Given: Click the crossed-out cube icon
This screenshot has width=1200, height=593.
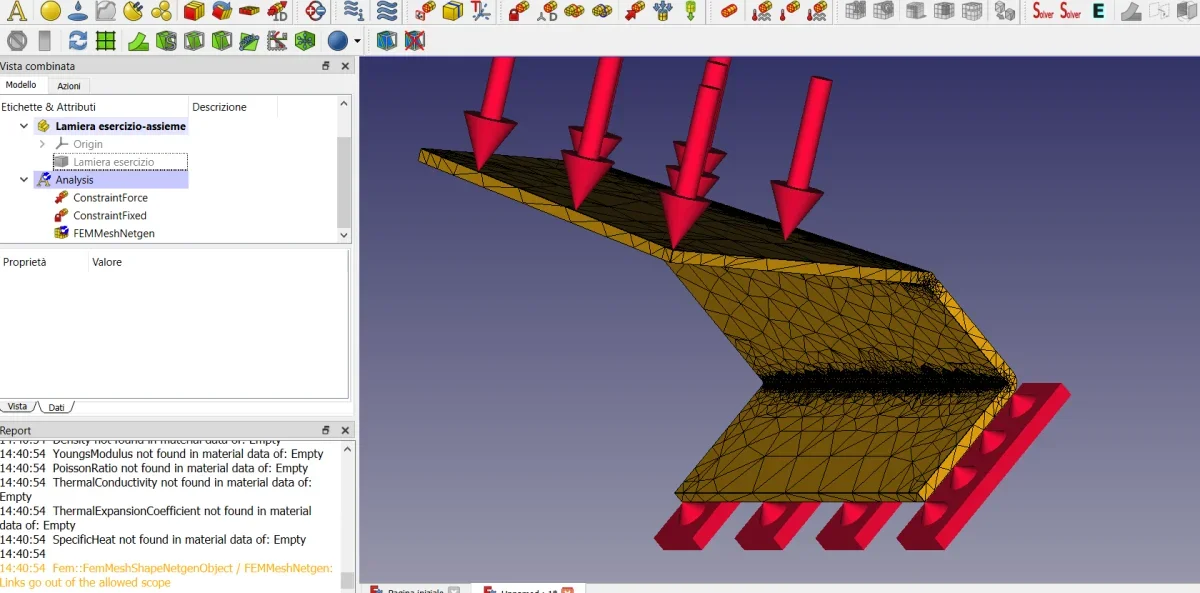Looking at the screenshot, I should click(413, 41).
